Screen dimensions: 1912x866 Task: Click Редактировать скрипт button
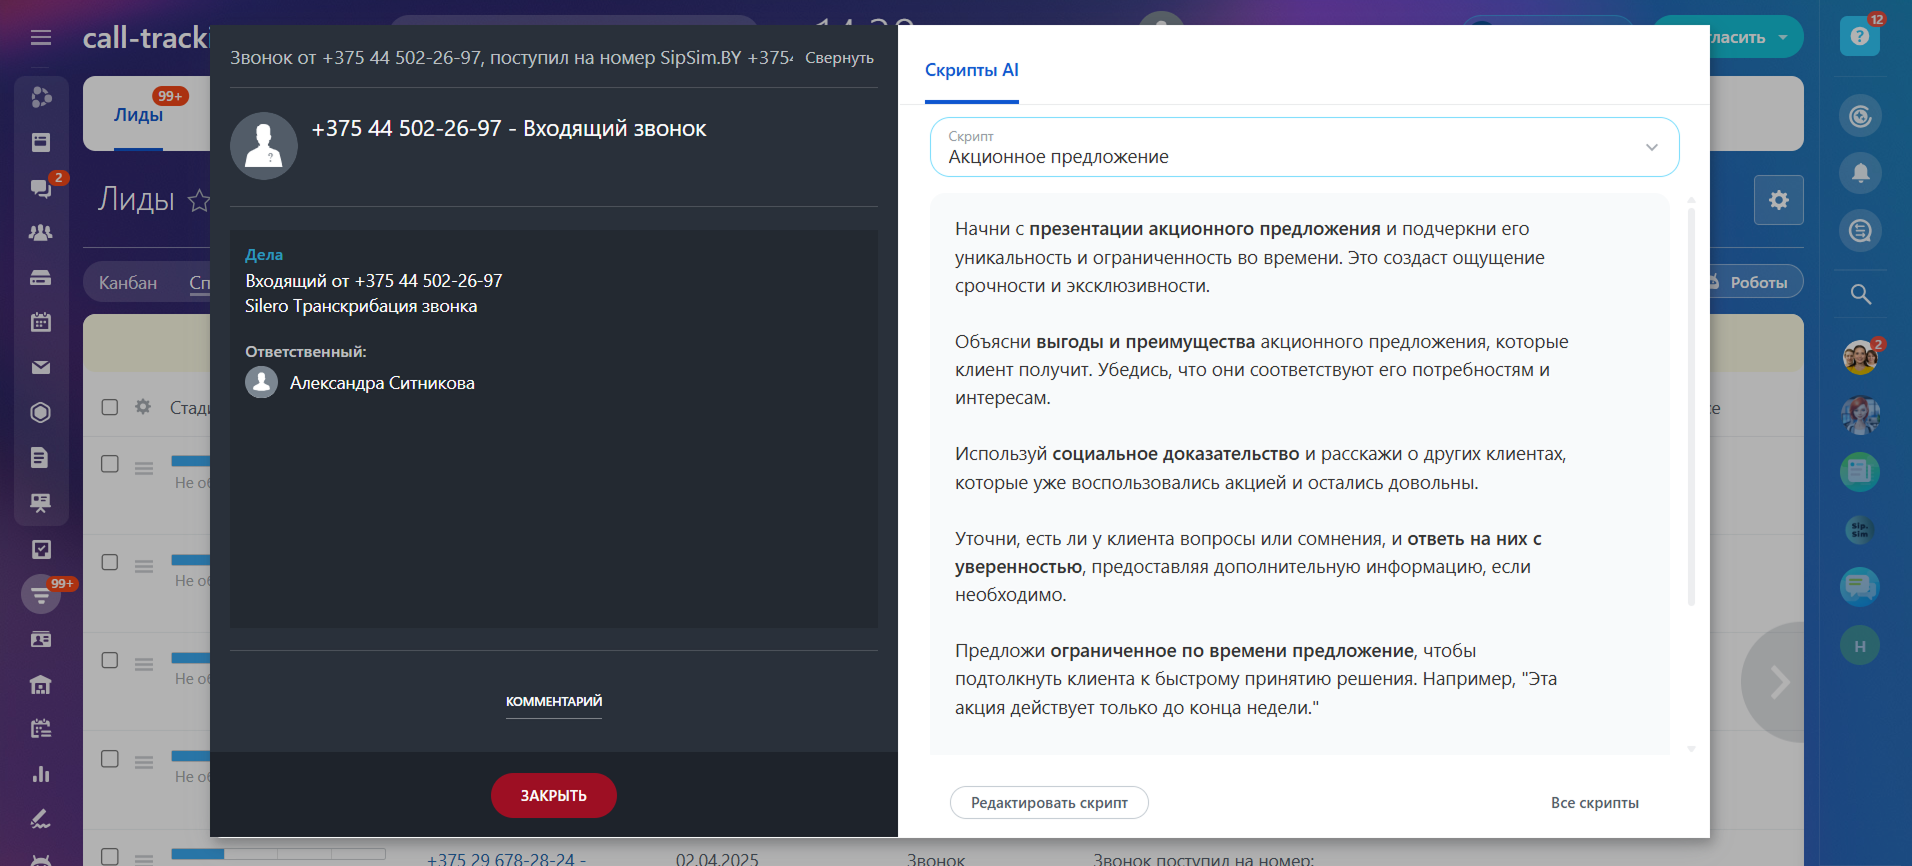pos(1048,803)
